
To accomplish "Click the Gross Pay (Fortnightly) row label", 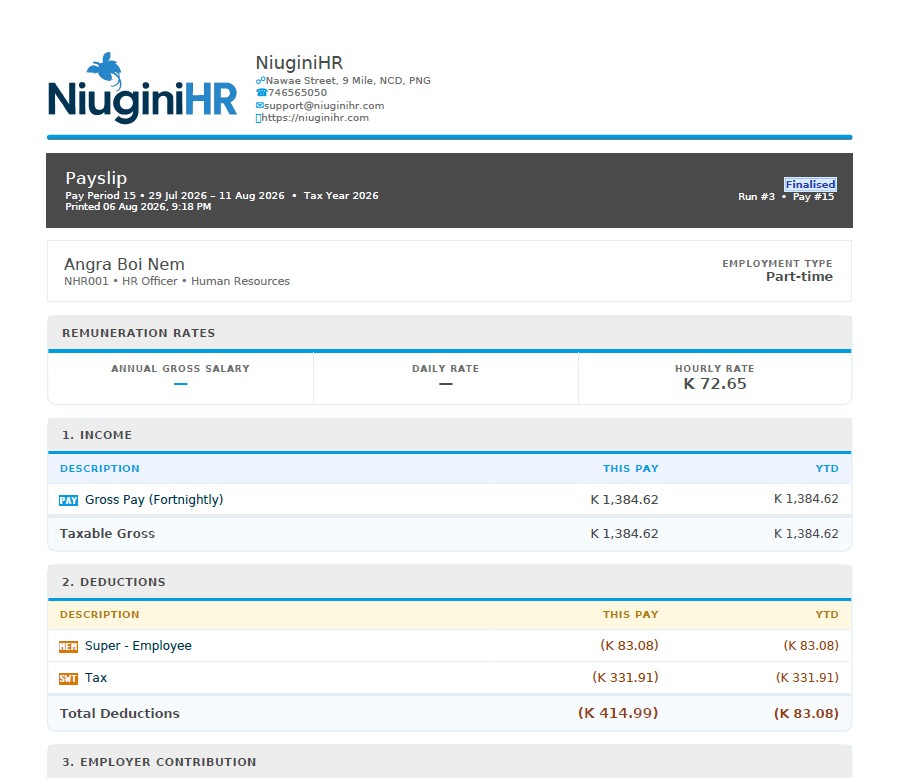I will coord(154,500).
